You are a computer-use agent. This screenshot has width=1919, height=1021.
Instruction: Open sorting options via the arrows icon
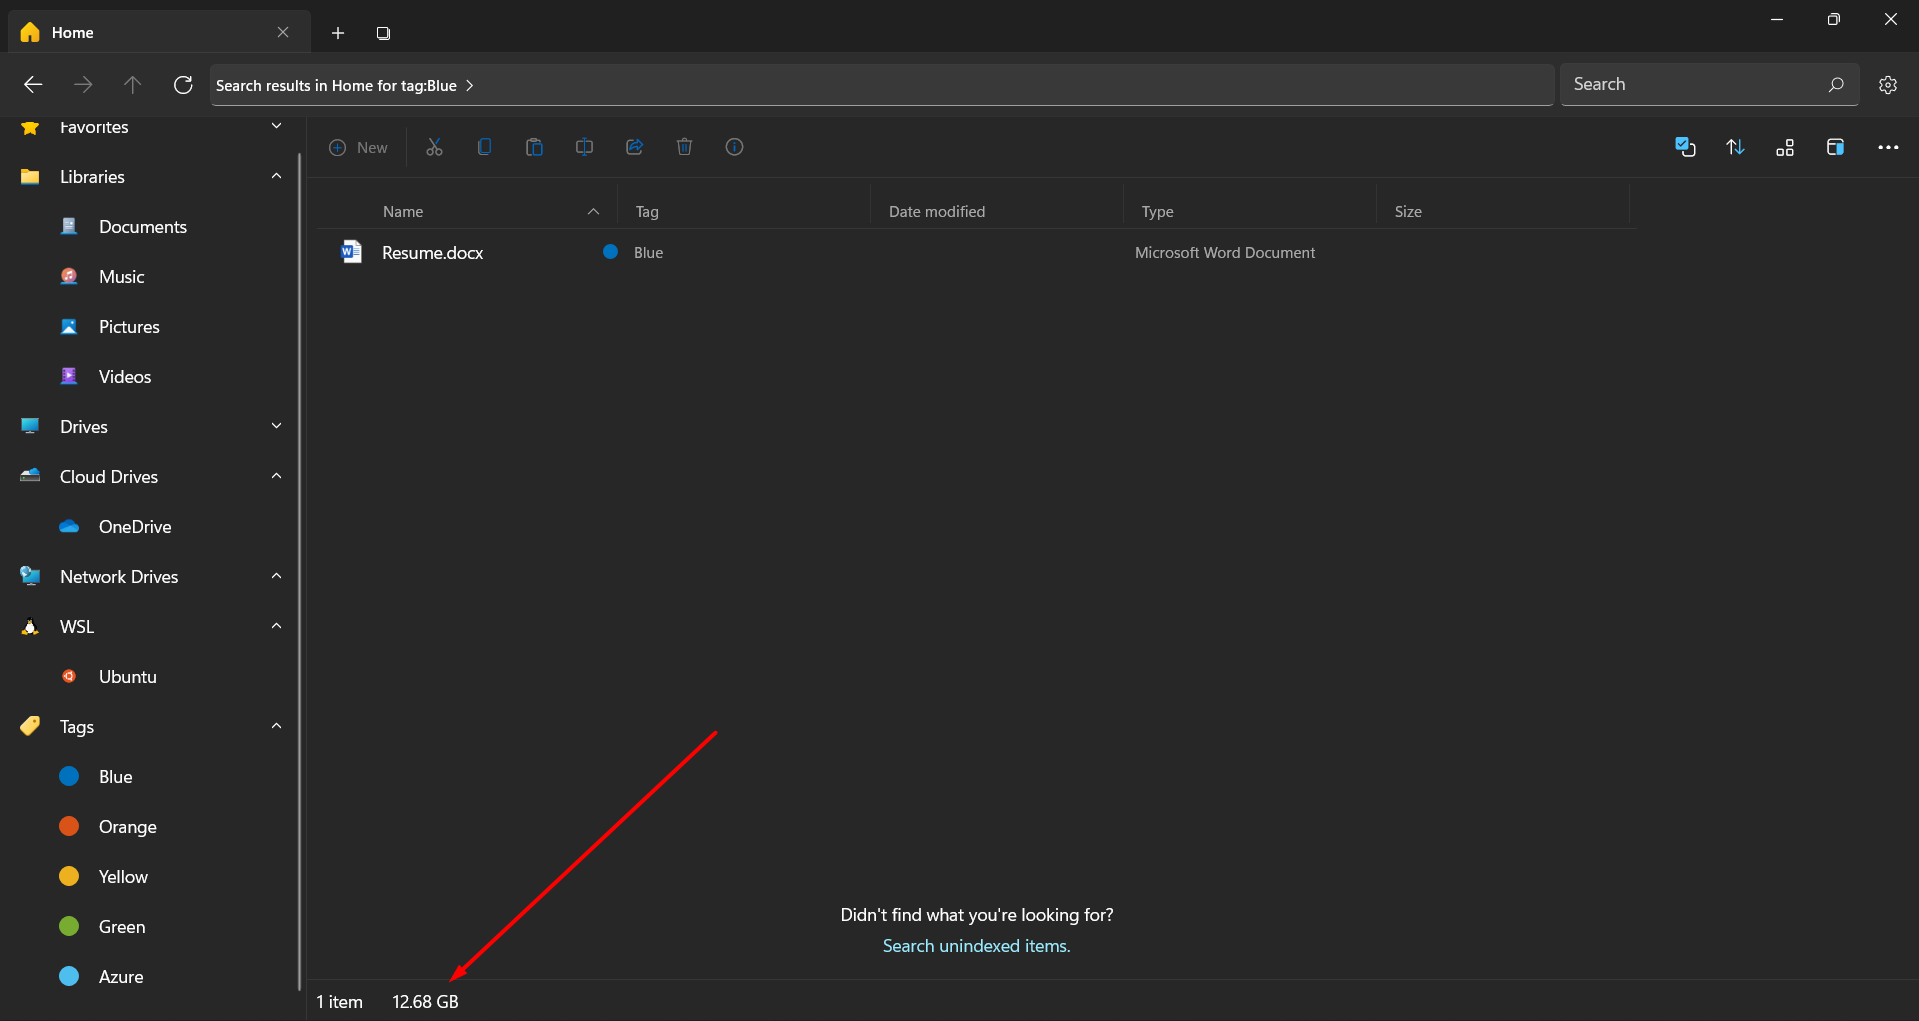tap(1735, 147)
